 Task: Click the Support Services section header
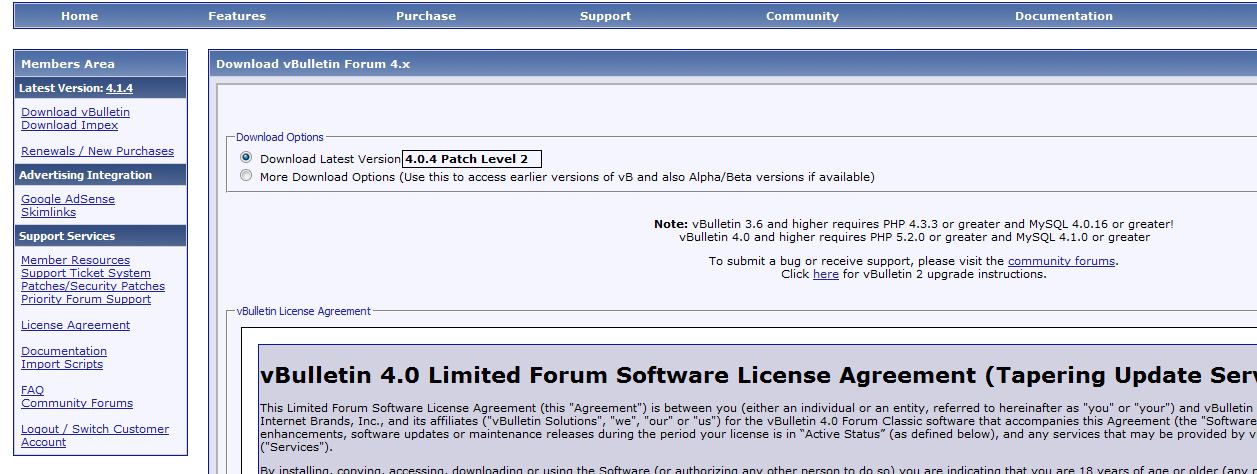100,236
